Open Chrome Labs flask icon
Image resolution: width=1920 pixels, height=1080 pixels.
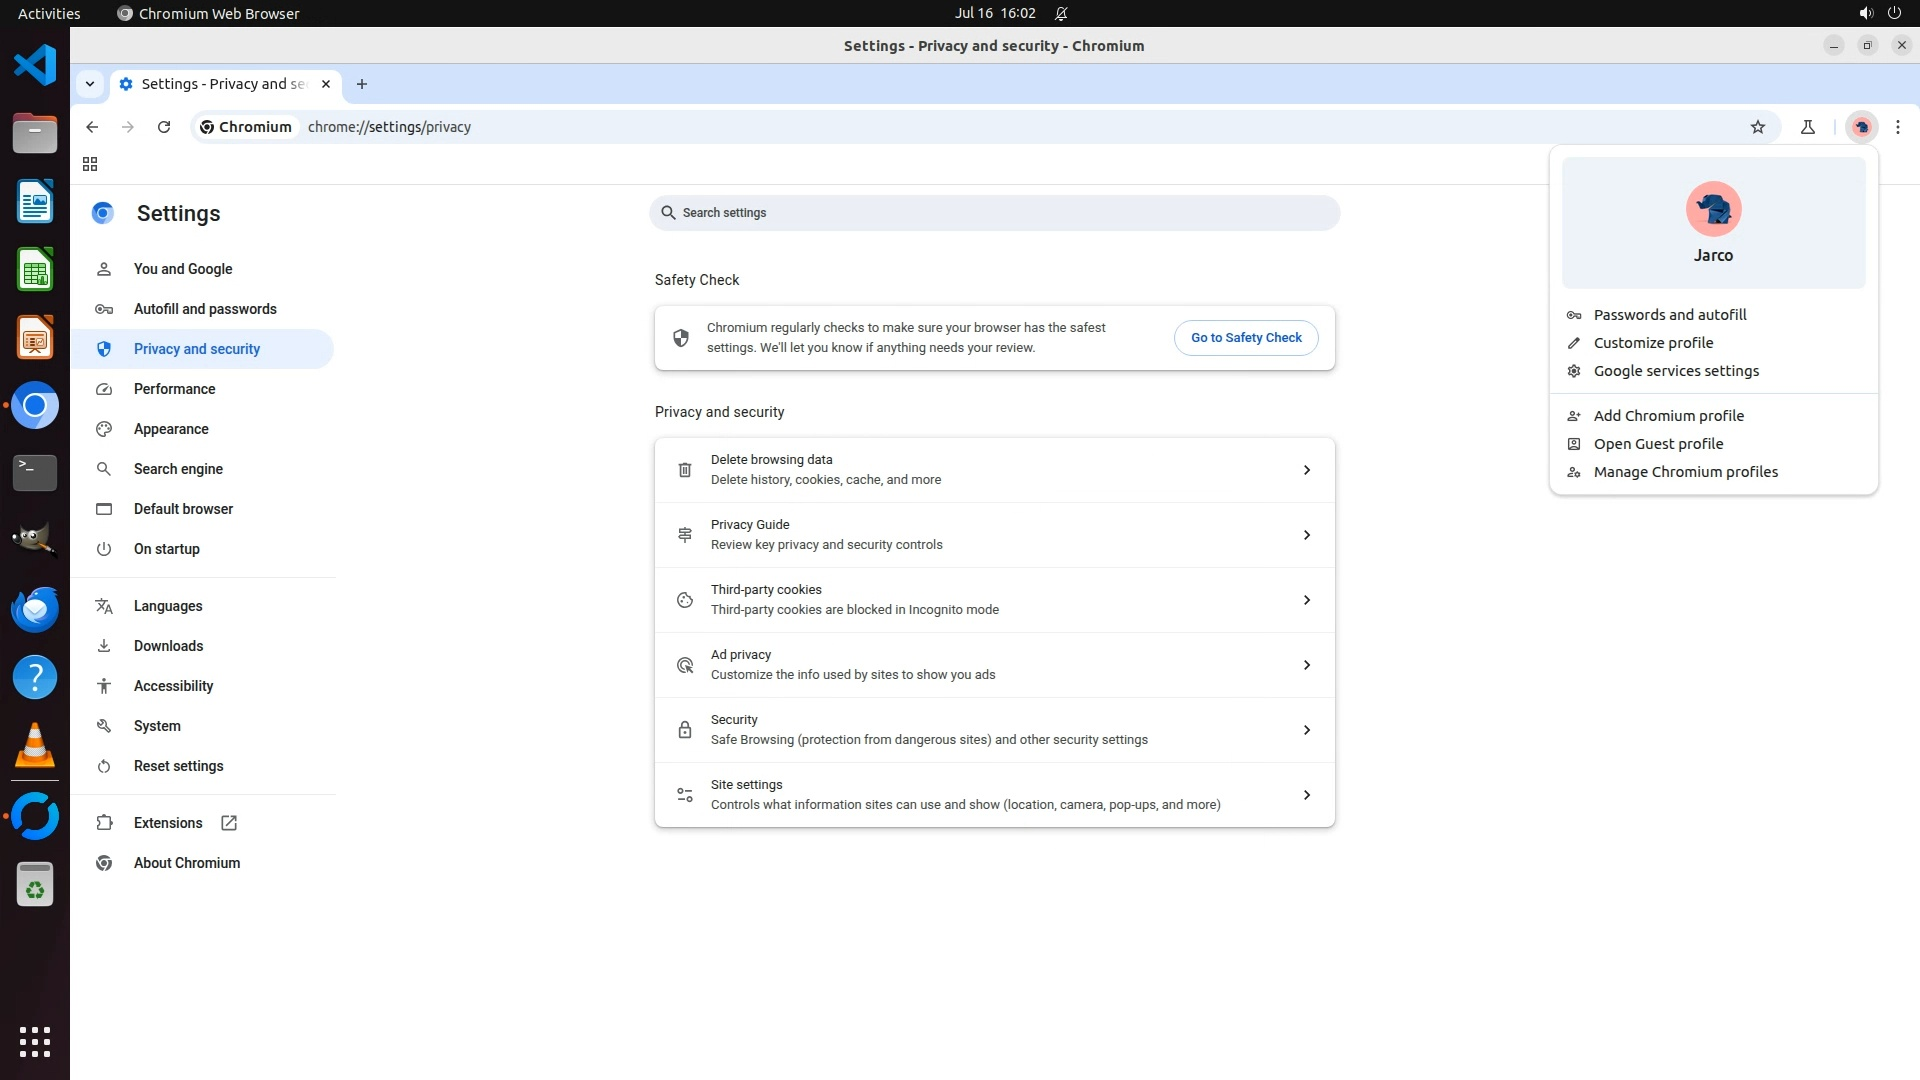point(1807,127)
